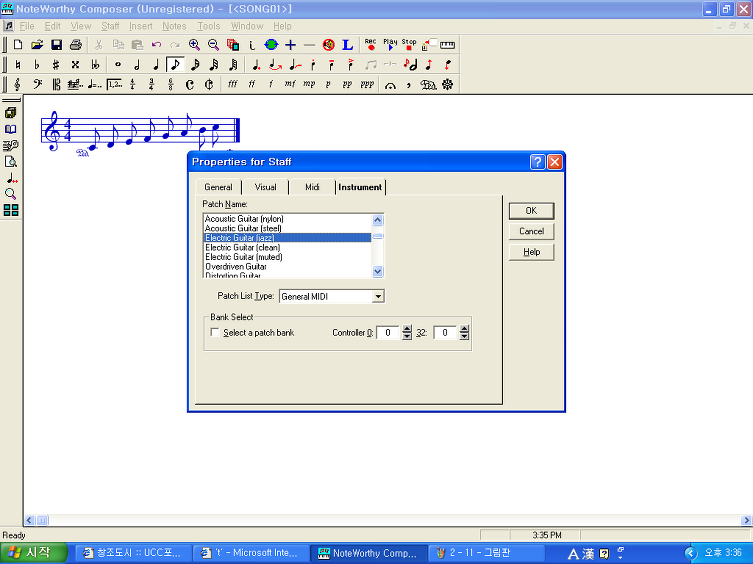This screenshot has width=753, height=564.
Task: Toggle the dotted note icon
Action: coord(256,64)
